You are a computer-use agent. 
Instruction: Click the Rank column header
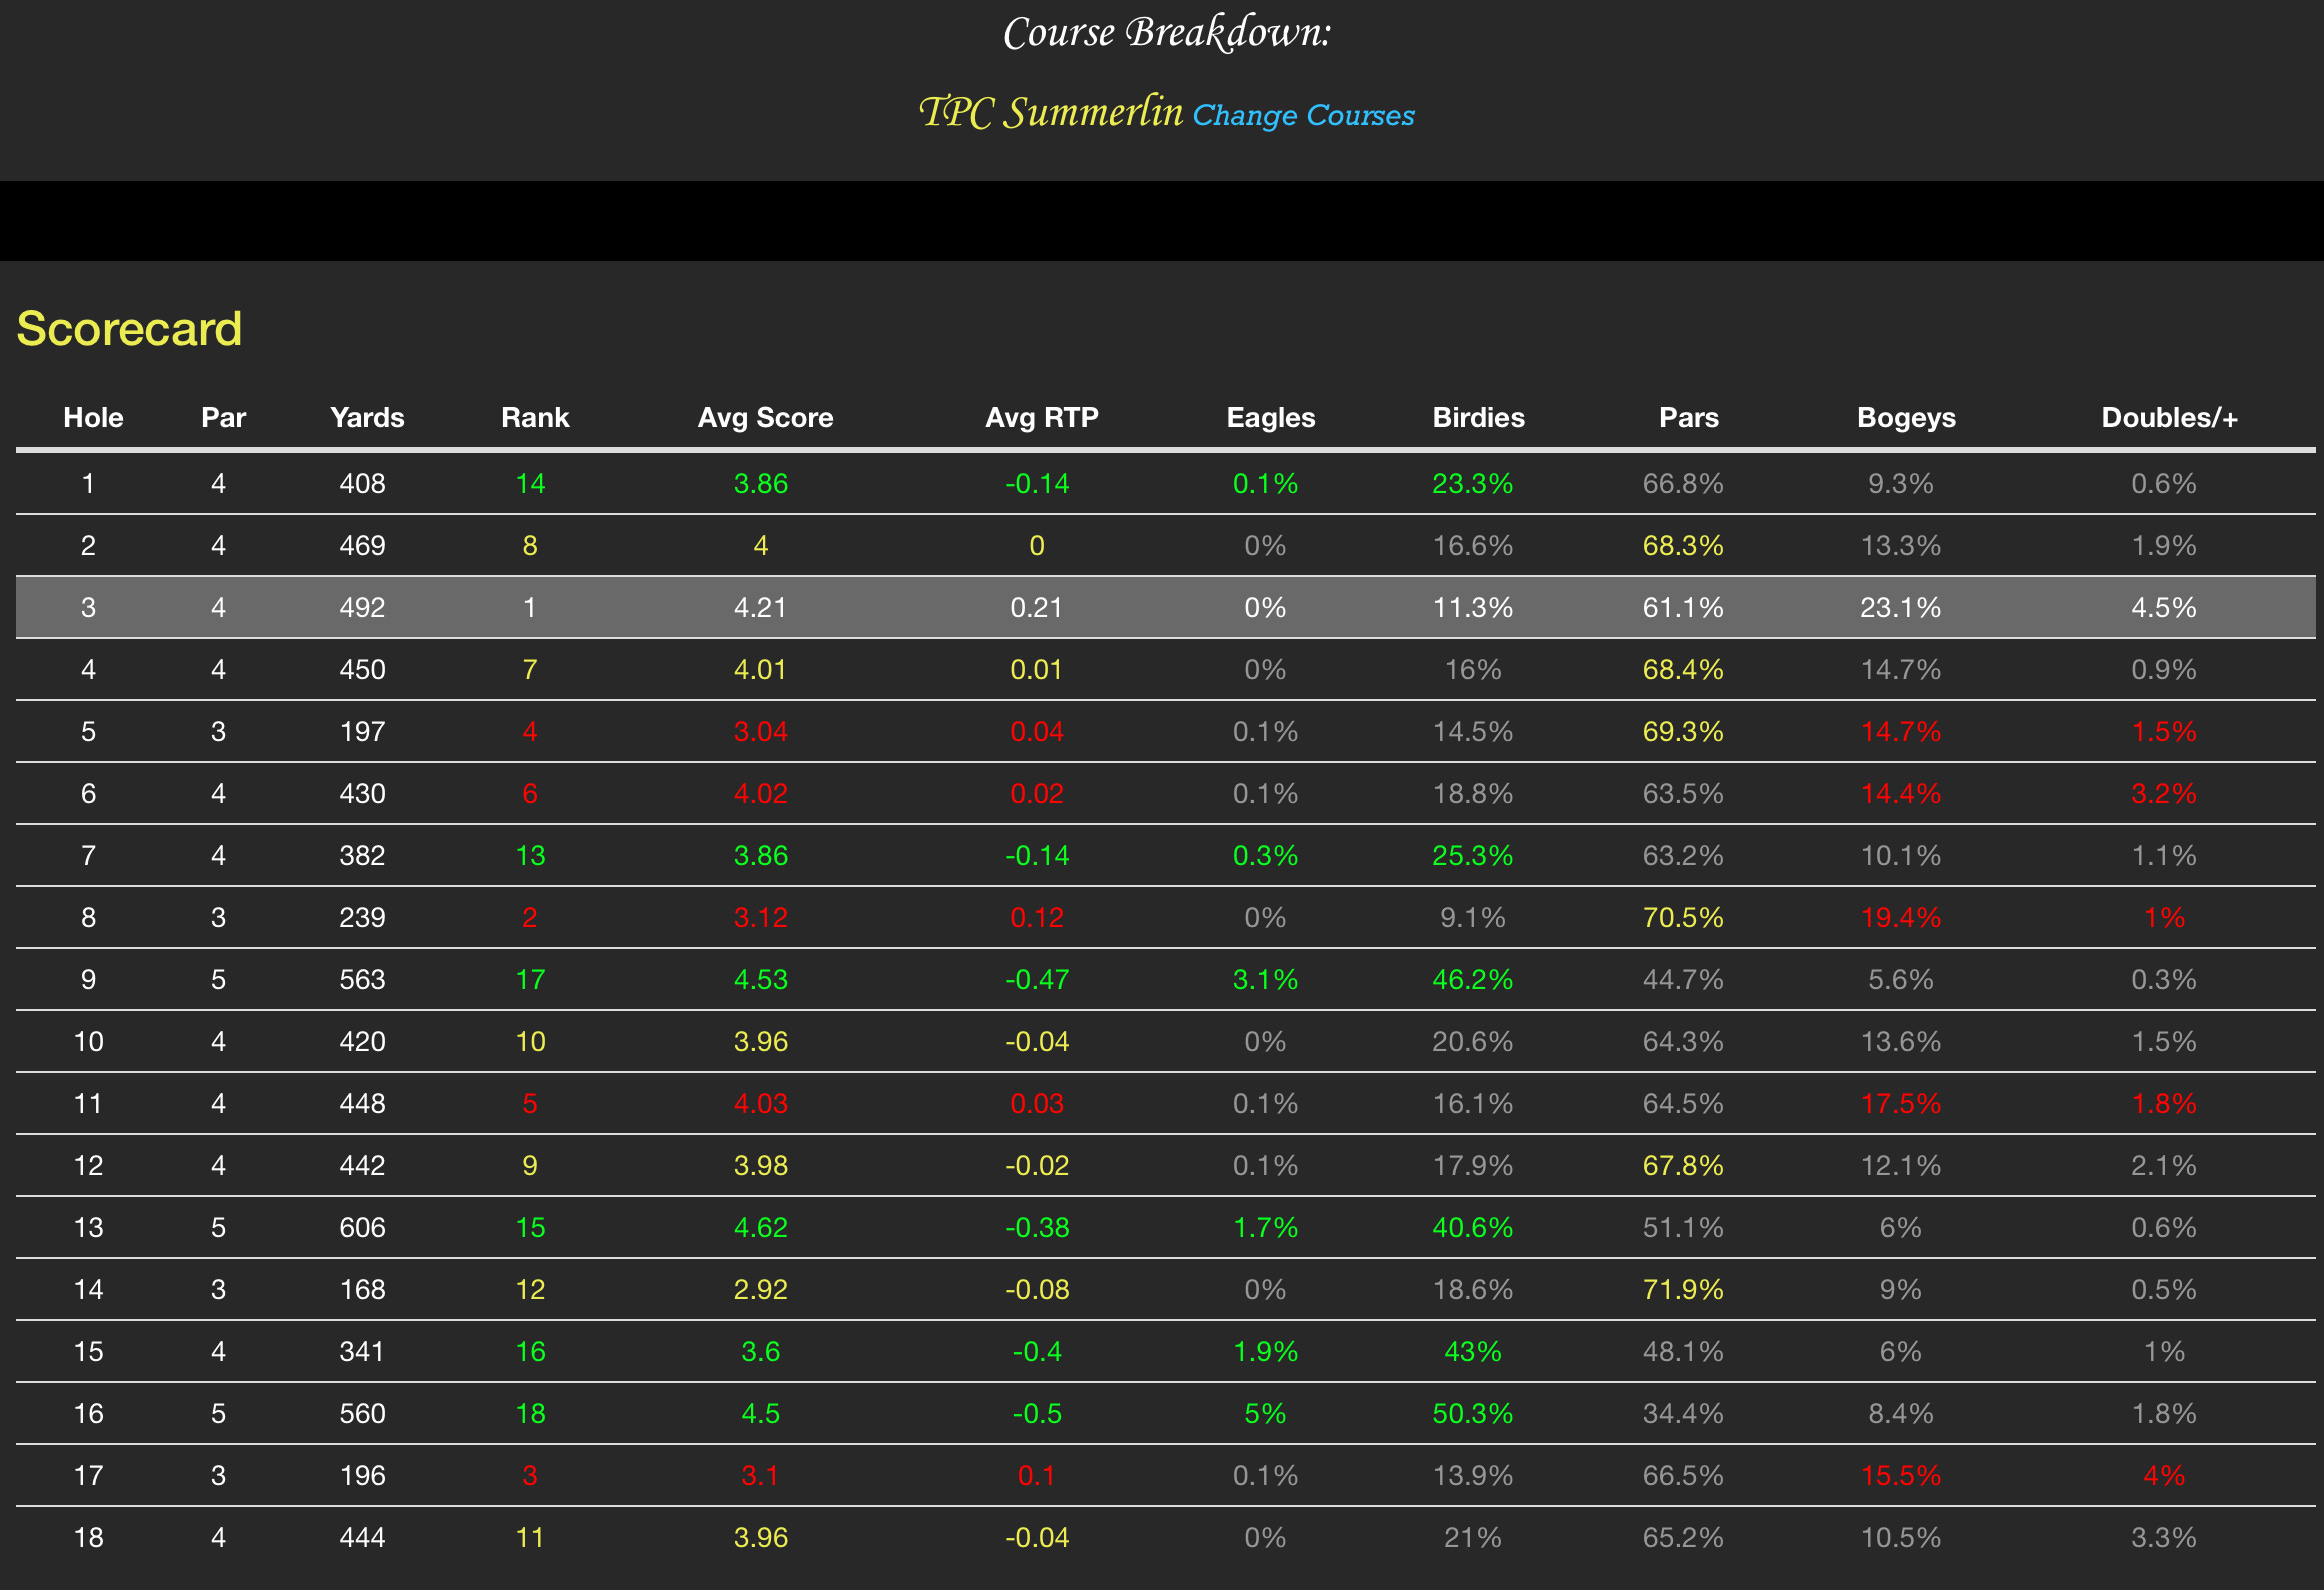click(x=535, y=417)
